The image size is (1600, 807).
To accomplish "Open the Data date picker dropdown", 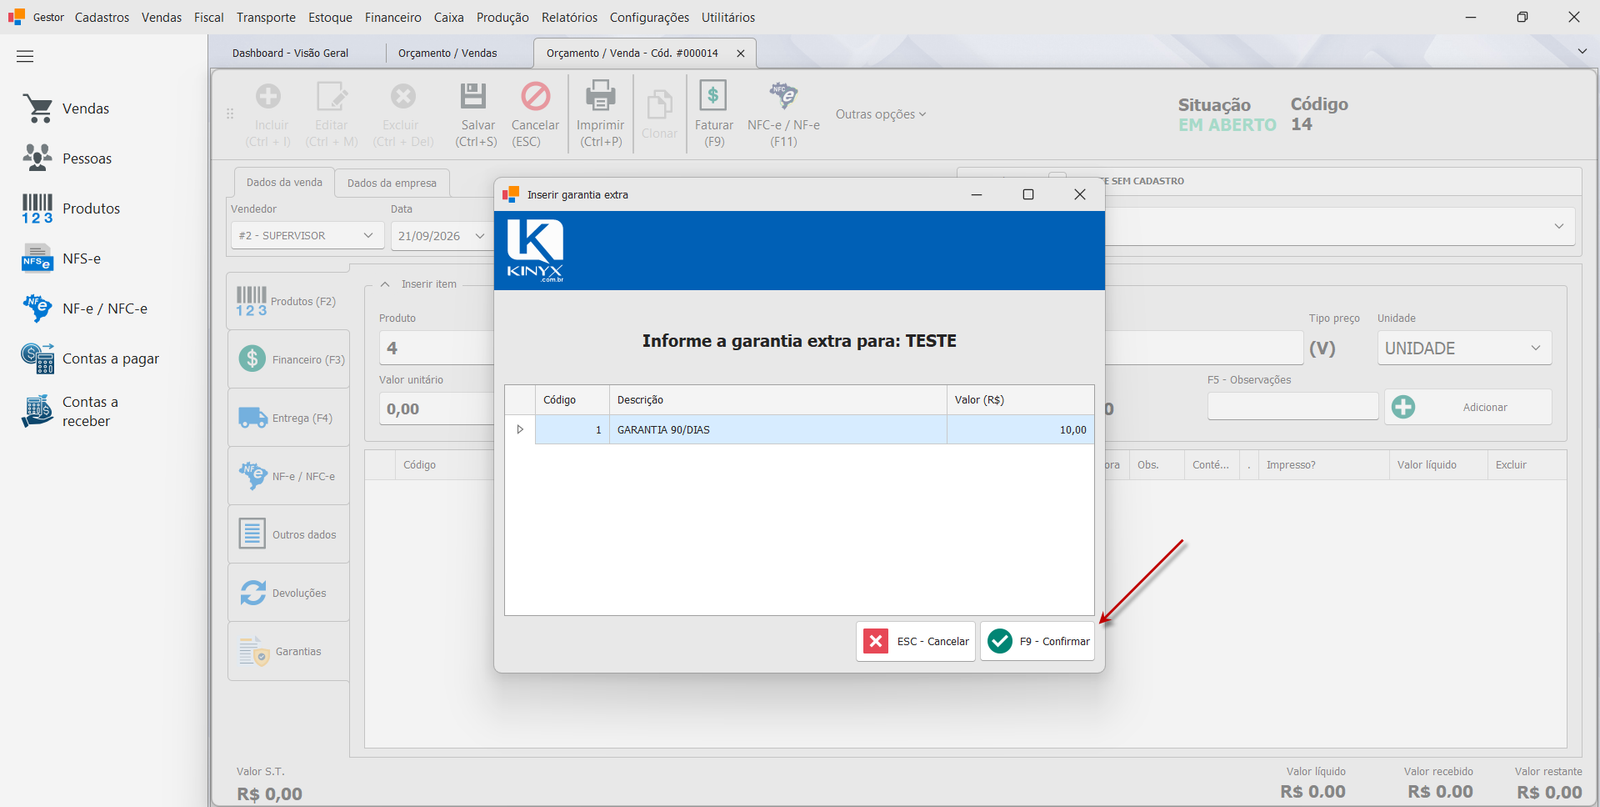I will pos(479,236).
